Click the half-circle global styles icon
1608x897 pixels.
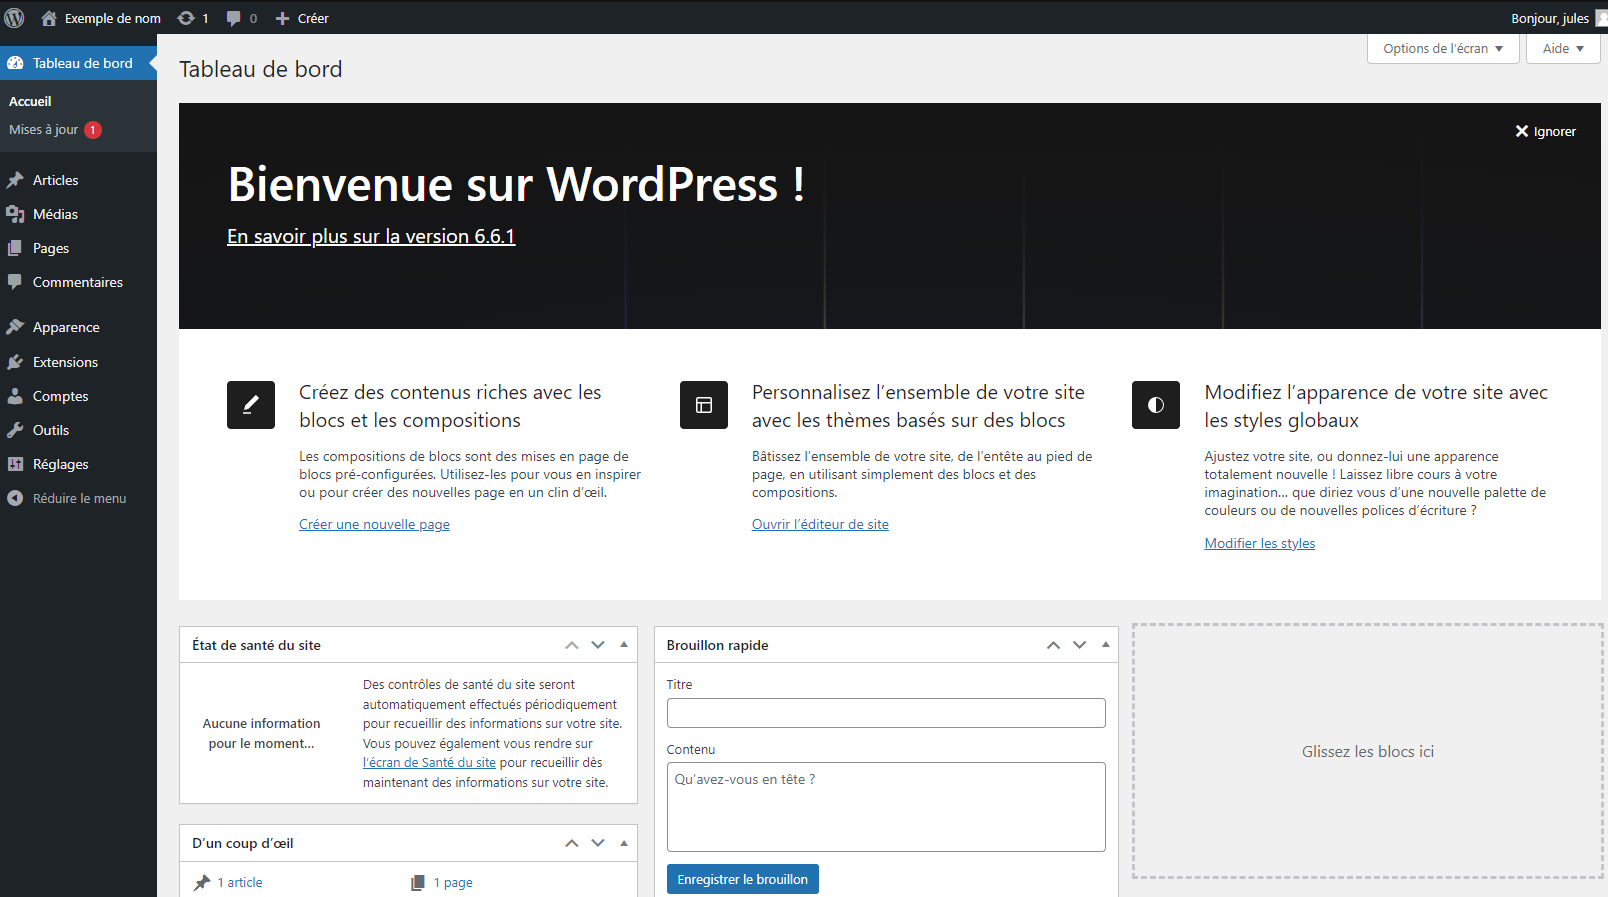1156,405
